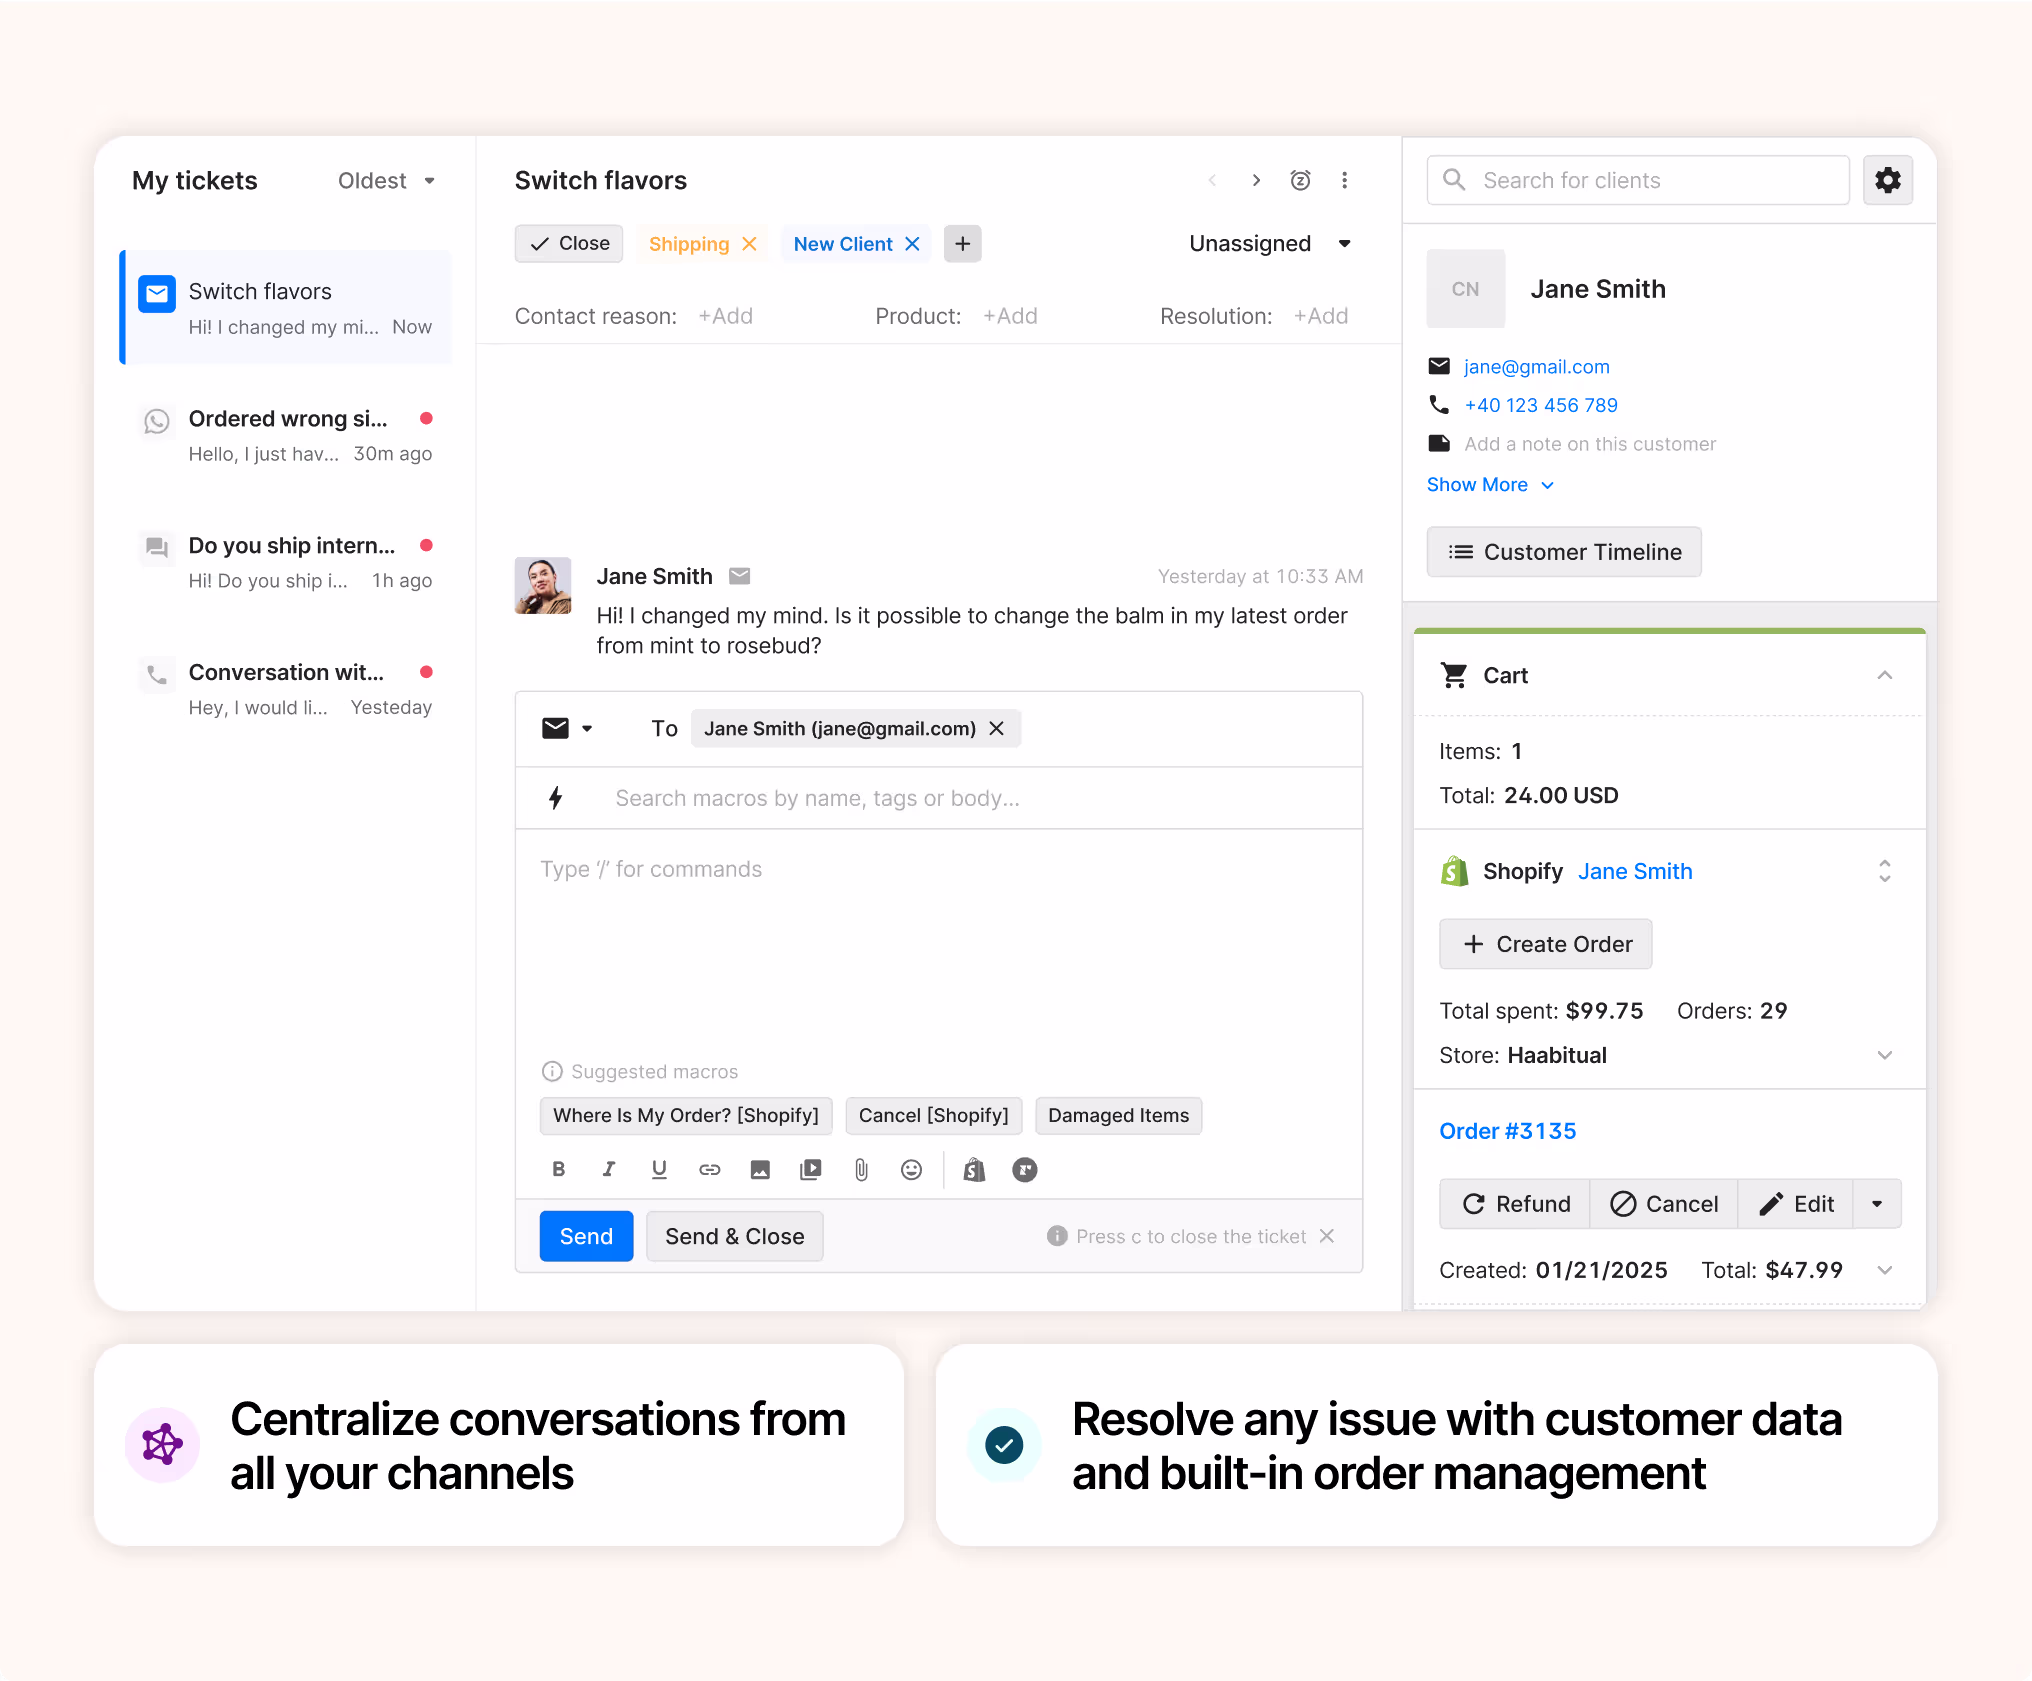Viewport: 2032px width, 1681px height.
Task: Attach a file with the paperclip icon
Action: pyautogui.click(x=861, y=1169)
